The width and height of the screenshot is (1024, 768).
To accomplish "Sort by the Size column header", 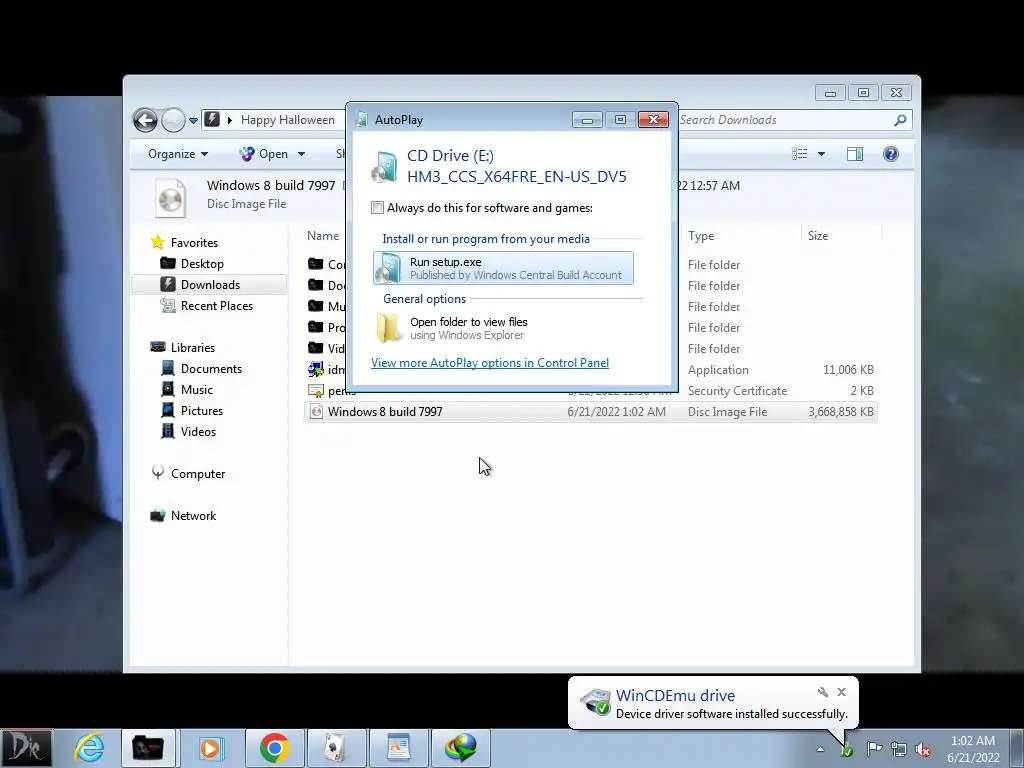I will [x=818, y=236].
